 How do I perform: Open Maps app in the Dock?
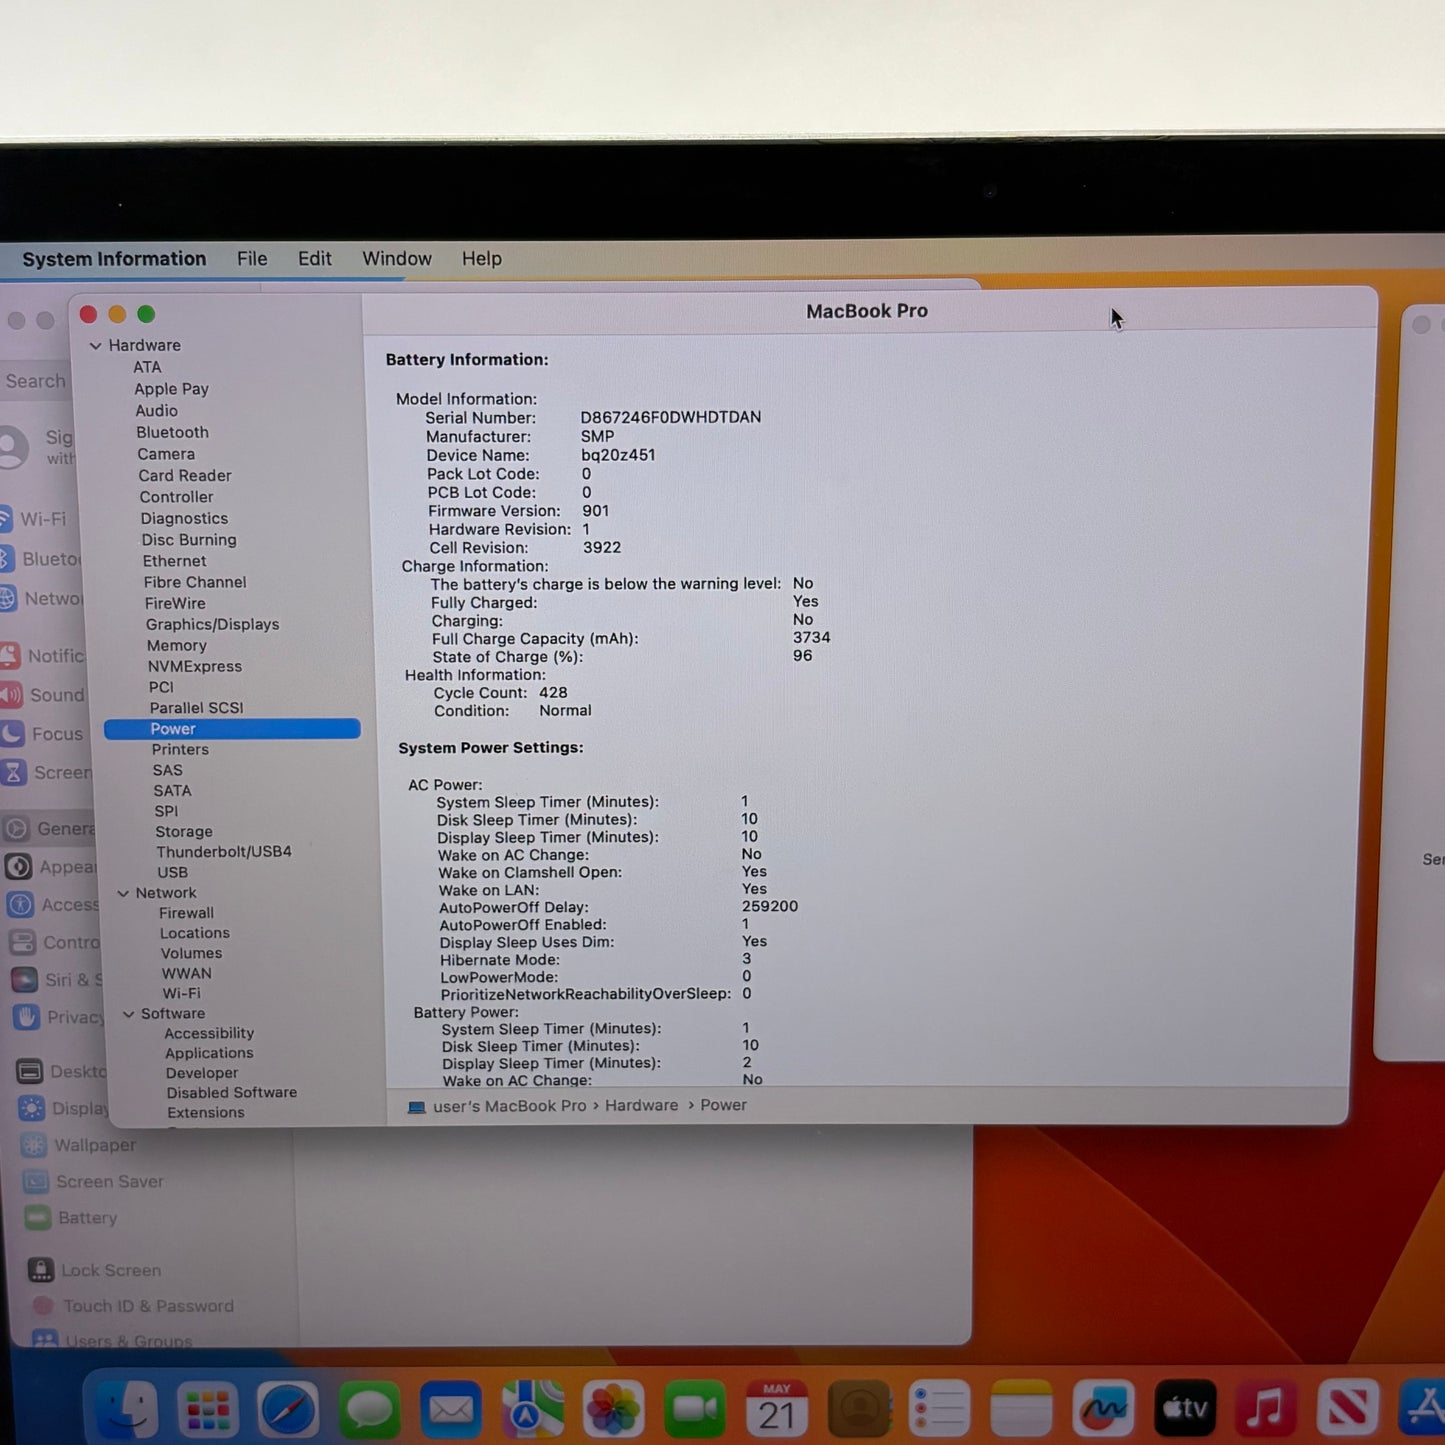532,1409
